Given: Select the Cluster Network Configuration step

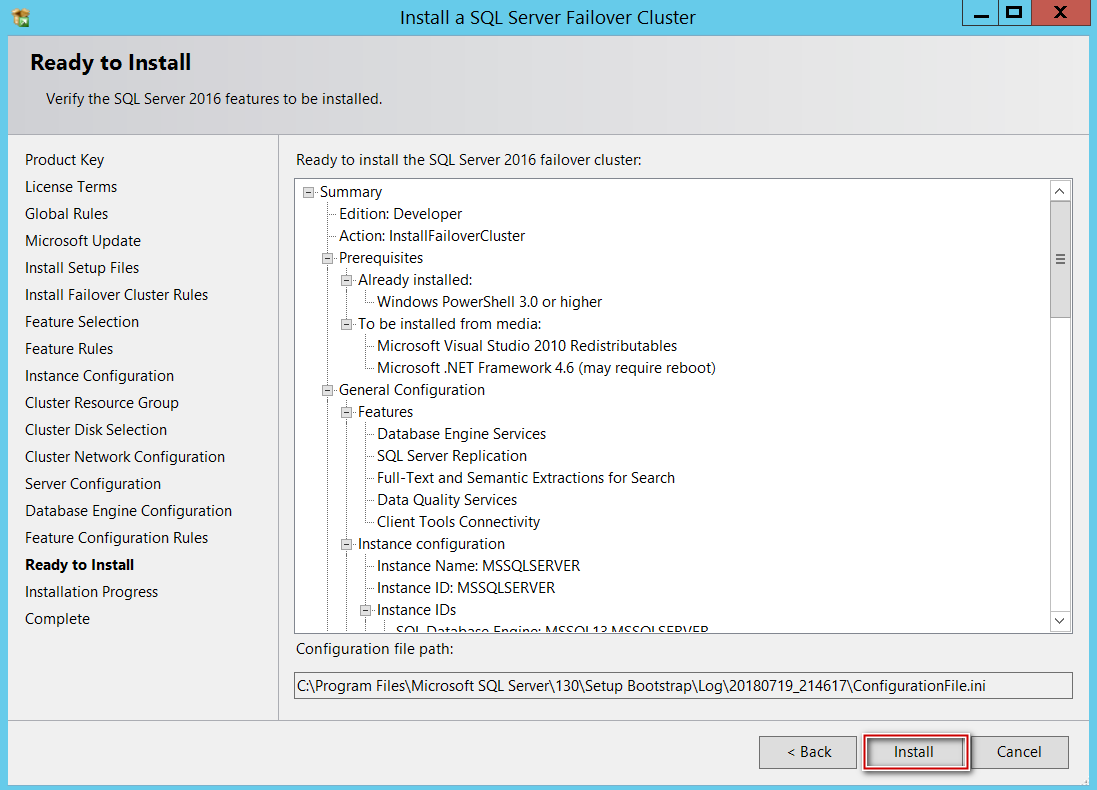Looking at the screenshot, I should click(x=125, y=457).
